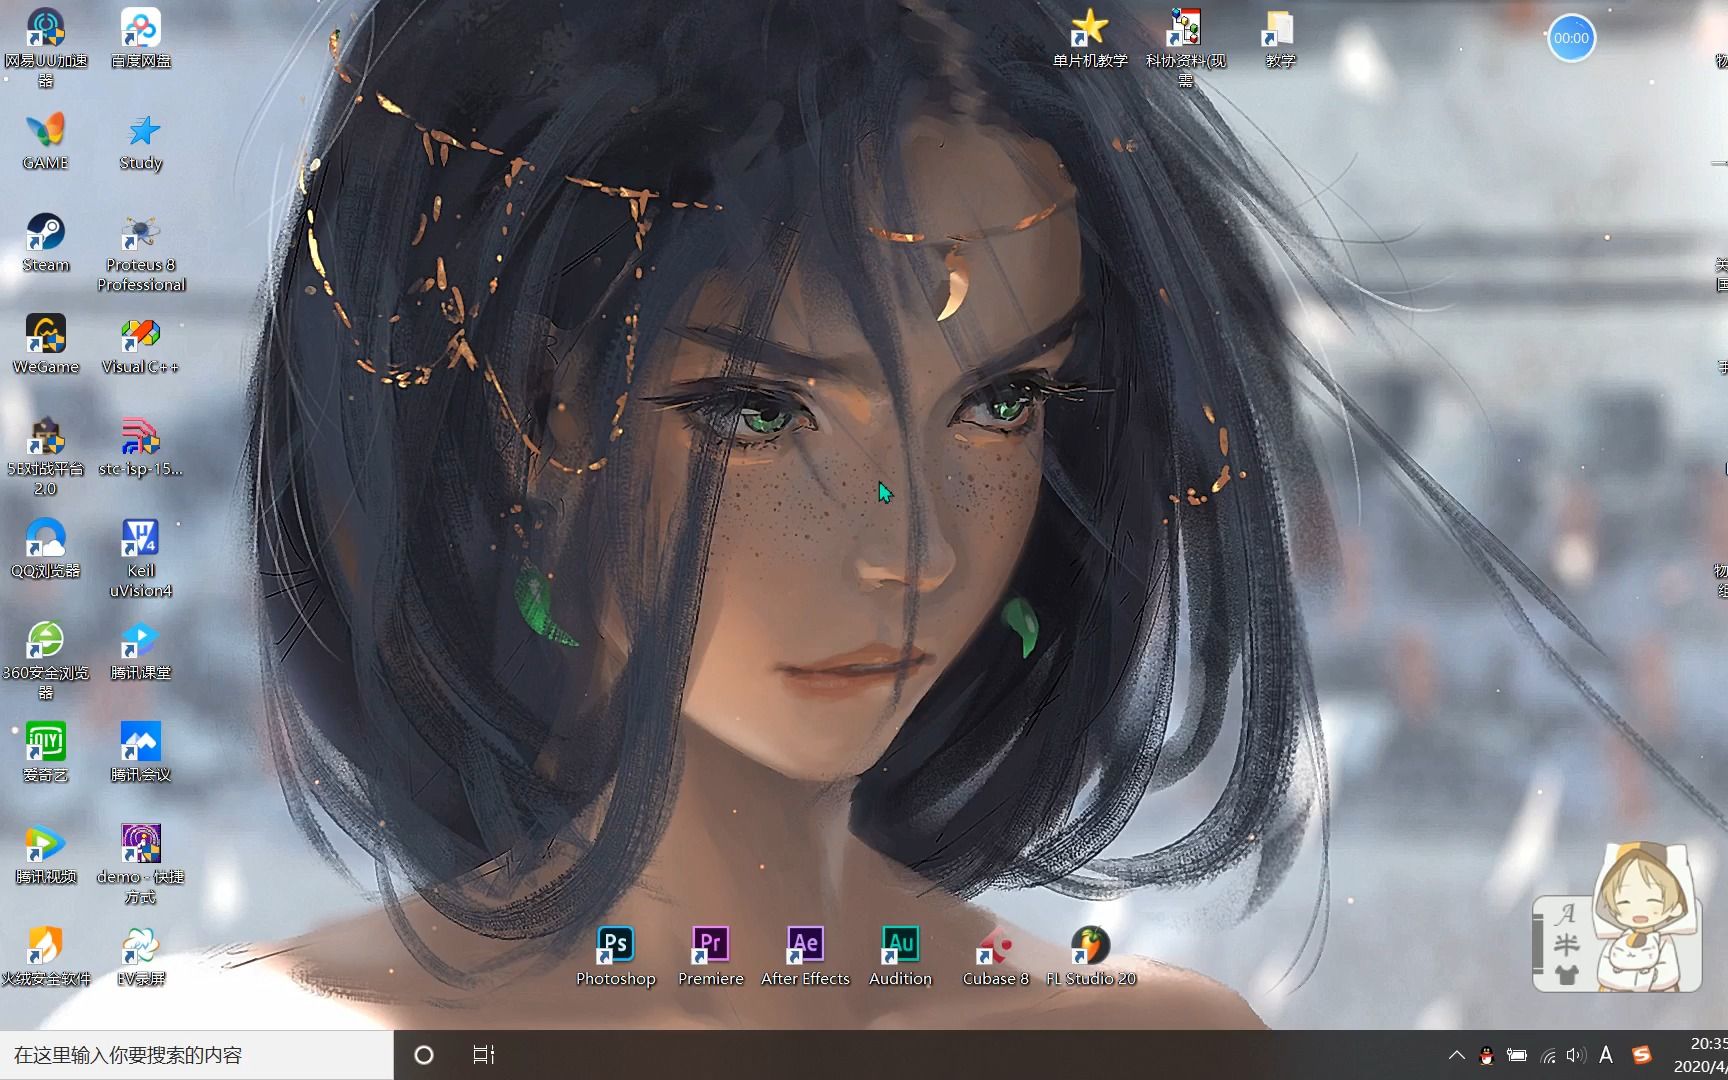
Task: Open Proteus 8 Professional shortcut
Action: click(x=141, y=253)
